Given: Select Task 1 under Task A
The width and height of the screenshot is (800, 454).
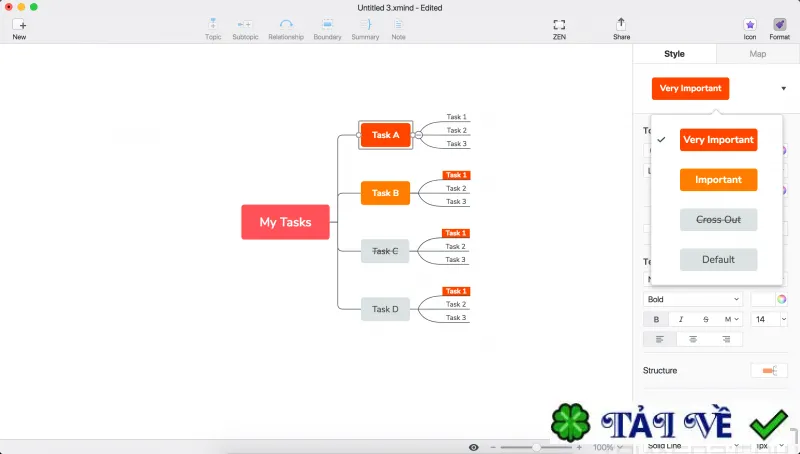Looking at the screenshot, I should click(x=457, y=117).
